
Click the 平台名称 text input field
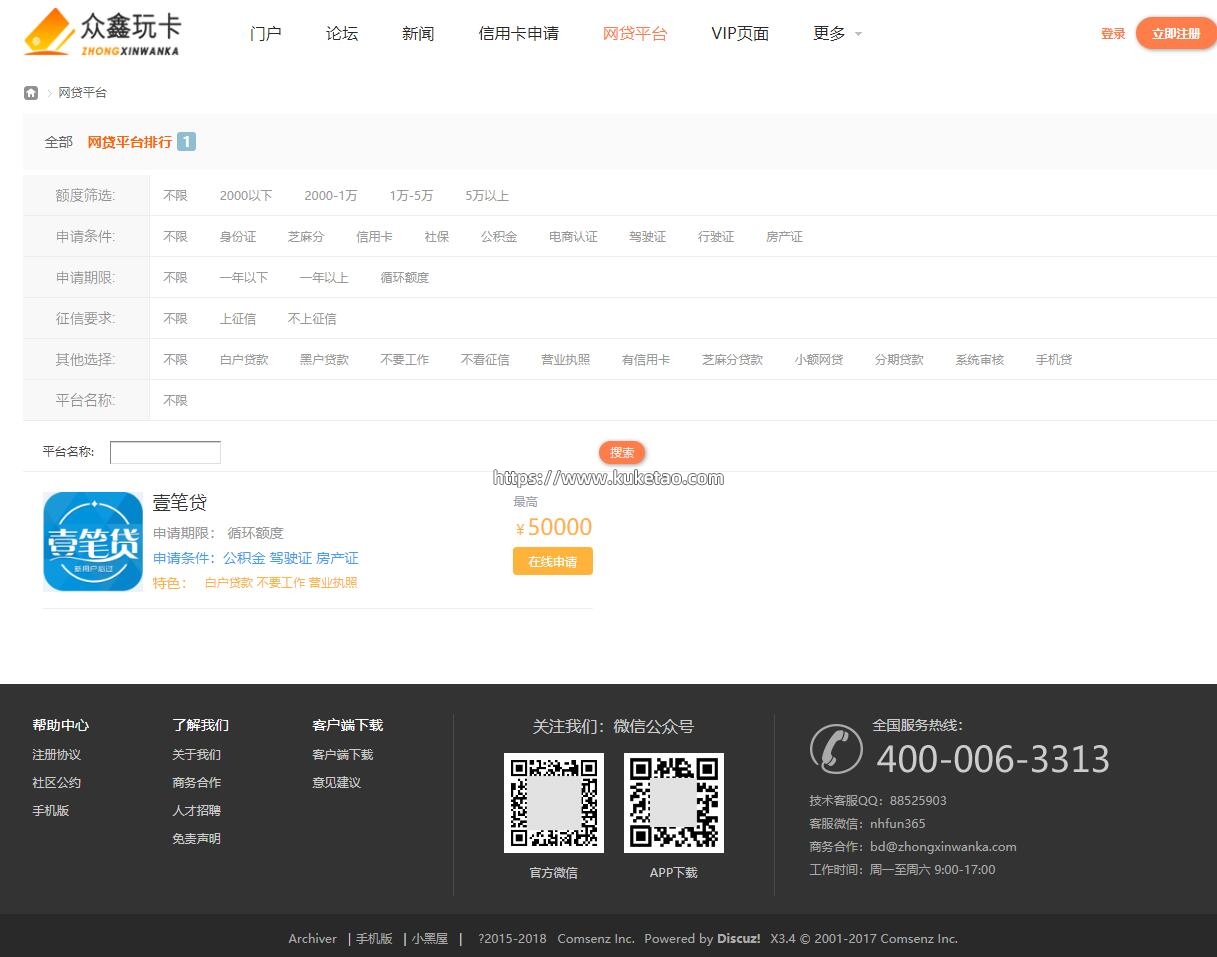point(165,453)
